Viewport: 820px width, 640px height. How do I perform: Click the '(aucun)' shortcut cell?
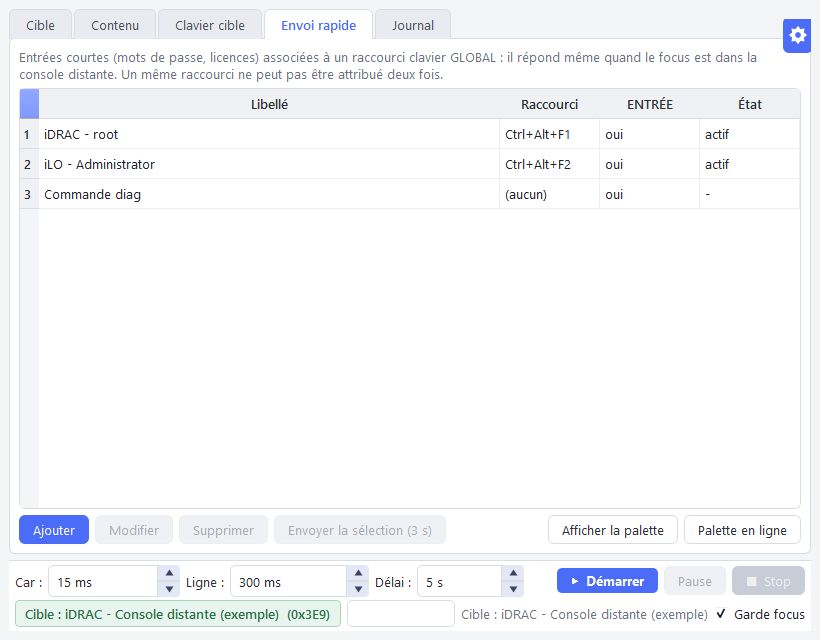point(550,195)
